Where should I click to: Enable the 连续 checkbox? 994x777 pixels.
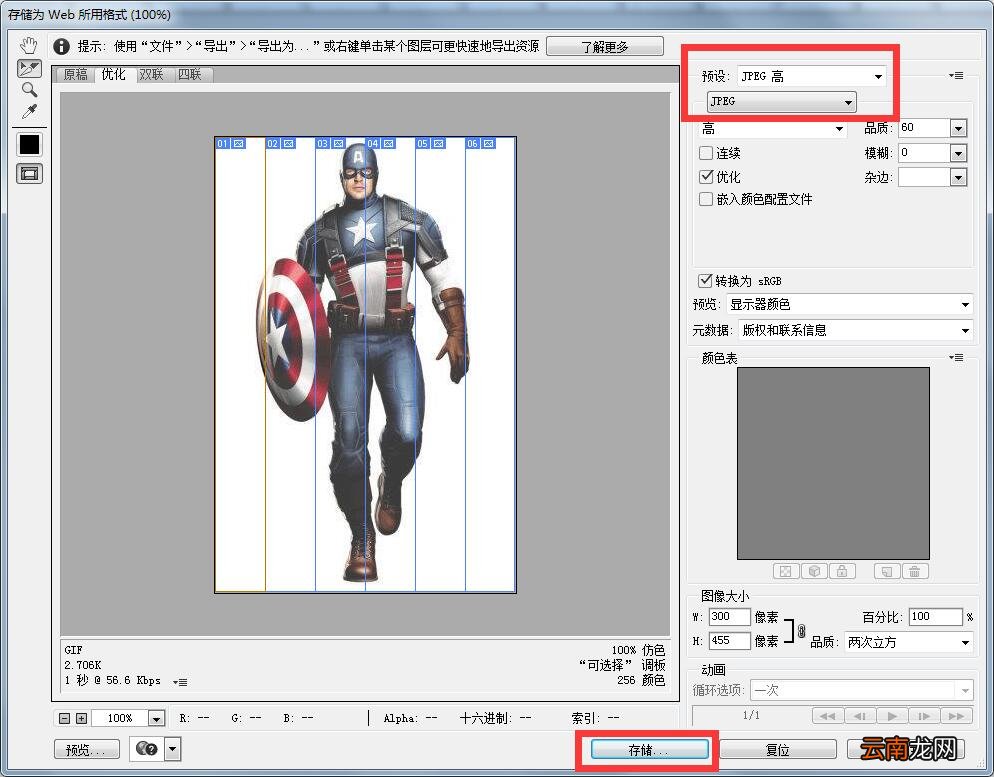pos(706,153)
